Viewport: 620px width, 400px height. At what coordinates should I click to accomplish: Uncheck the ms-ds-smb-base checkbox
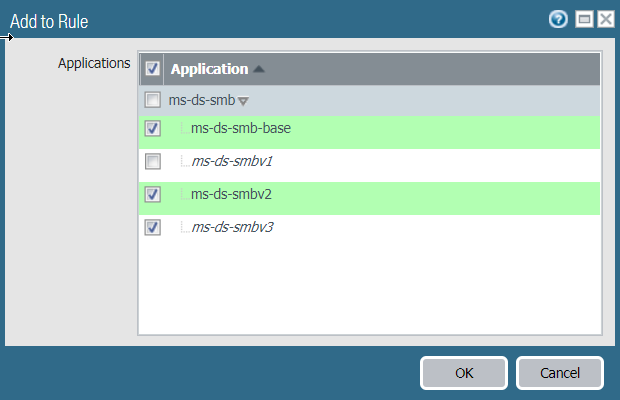[x=153, y=129]
